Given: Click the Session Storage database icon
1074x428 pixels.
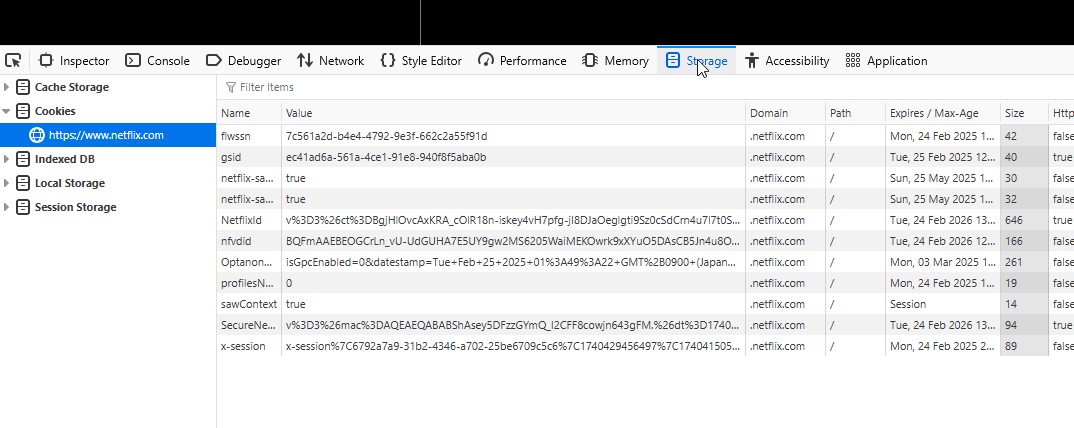Looking at the screenshot, I should point(23,207).
